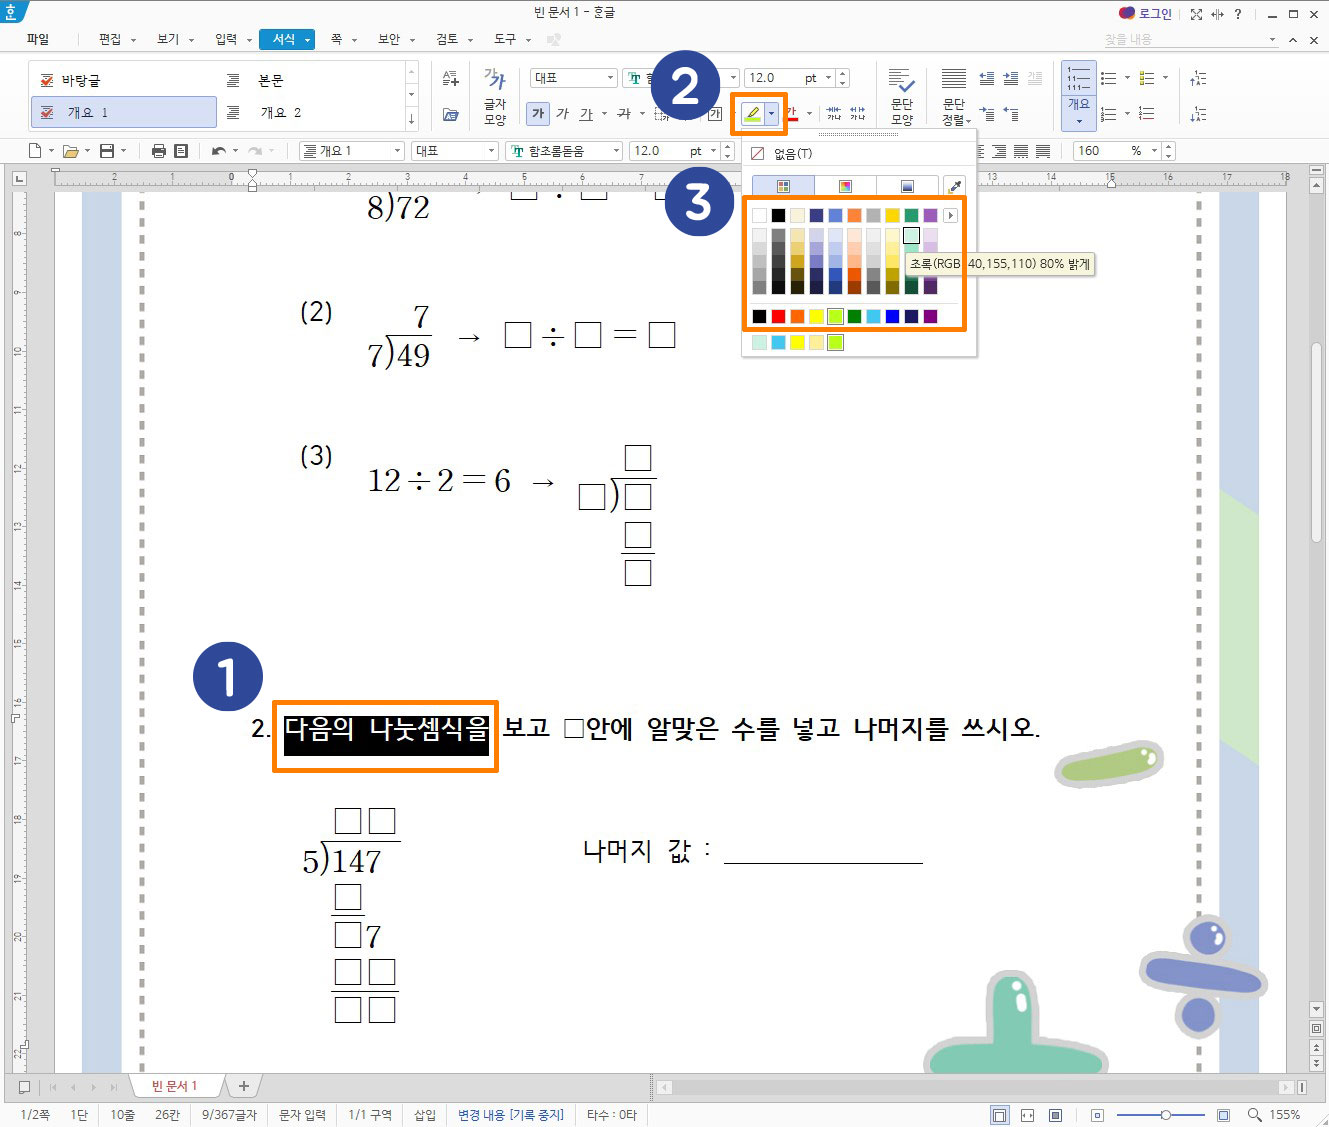Click the page view mode icon in status bar

point(999,1114)
